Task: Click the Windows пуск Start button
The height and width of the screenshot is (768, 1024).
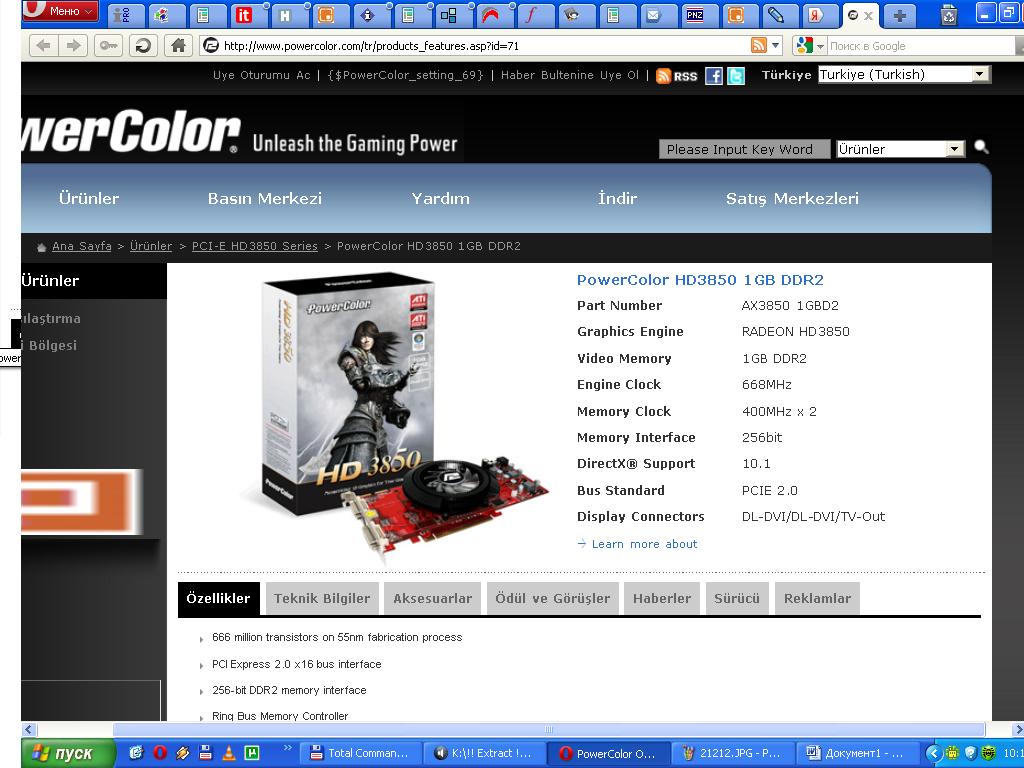Action: click(68, 753)
